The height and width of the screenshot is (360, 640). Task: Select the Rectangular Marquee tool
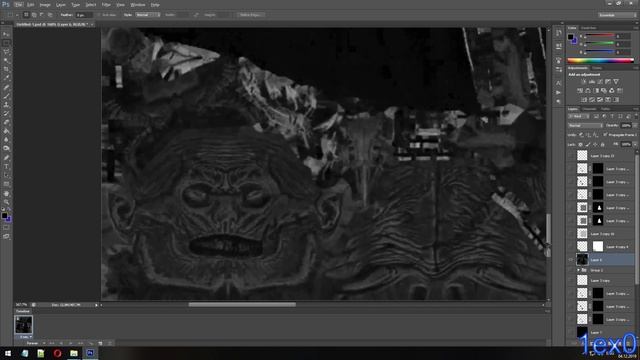coord(6,43)
